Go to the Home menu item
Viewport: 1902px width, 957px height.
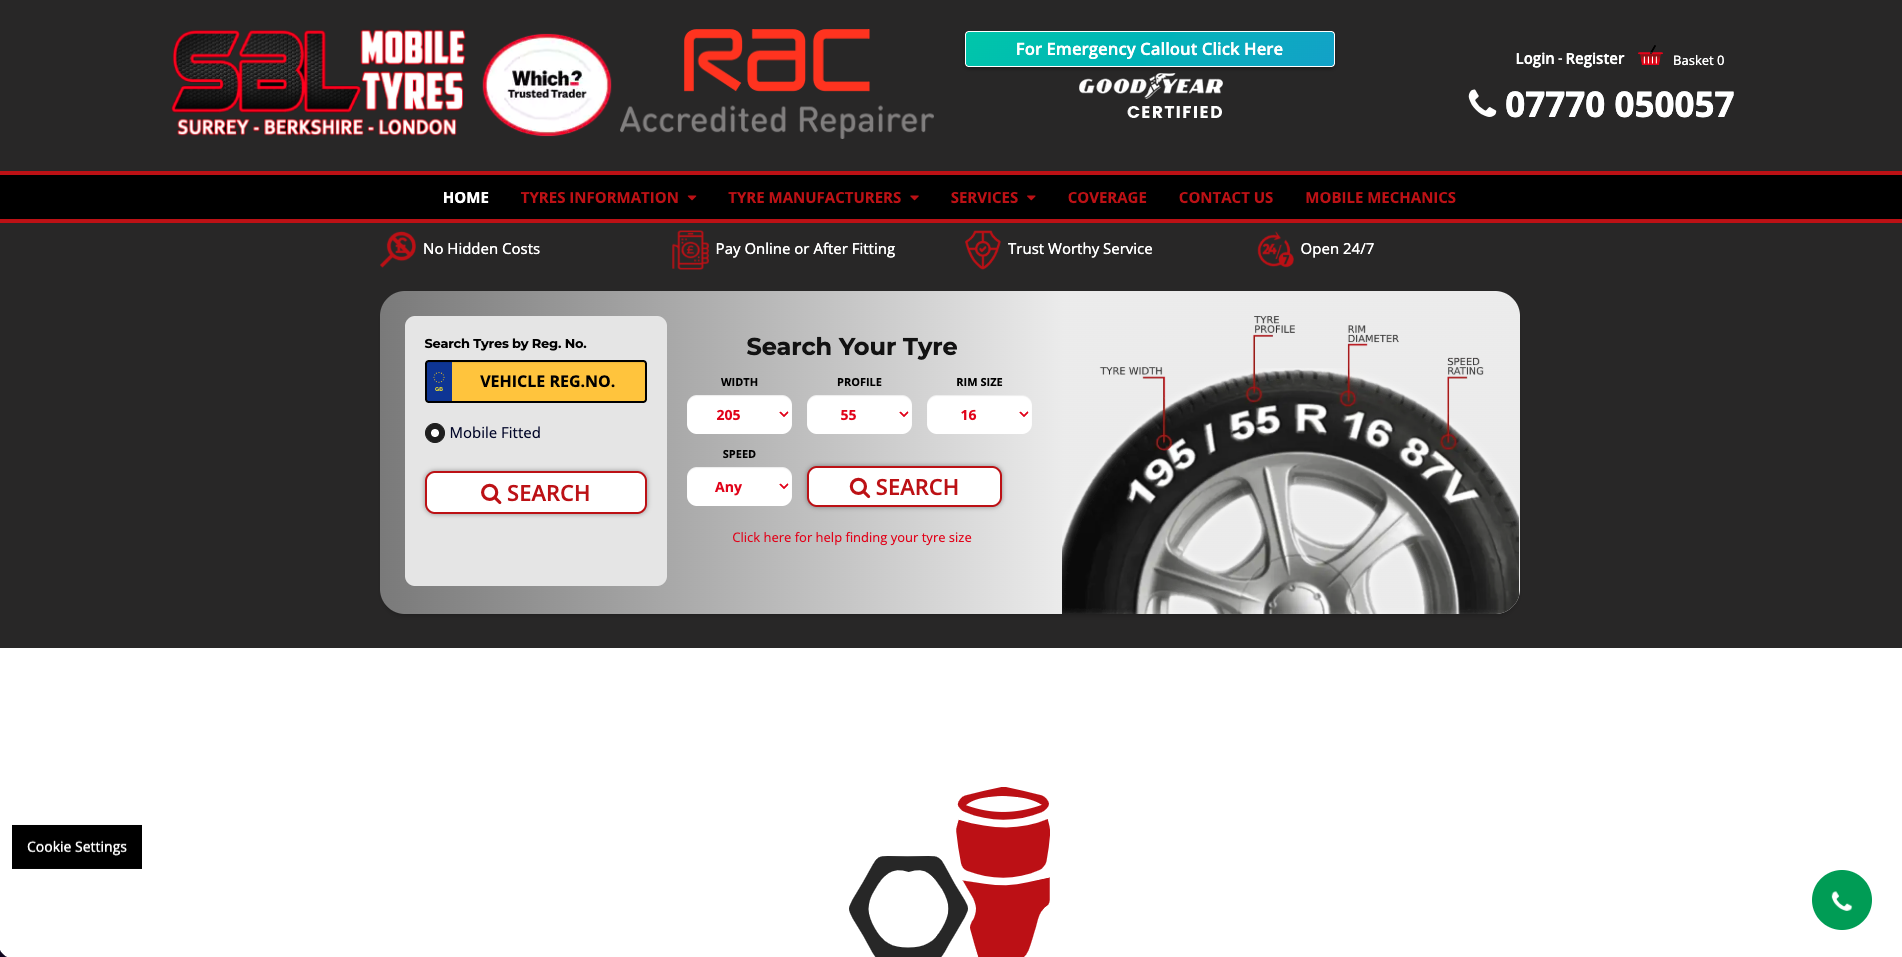(x=466, y=198)
